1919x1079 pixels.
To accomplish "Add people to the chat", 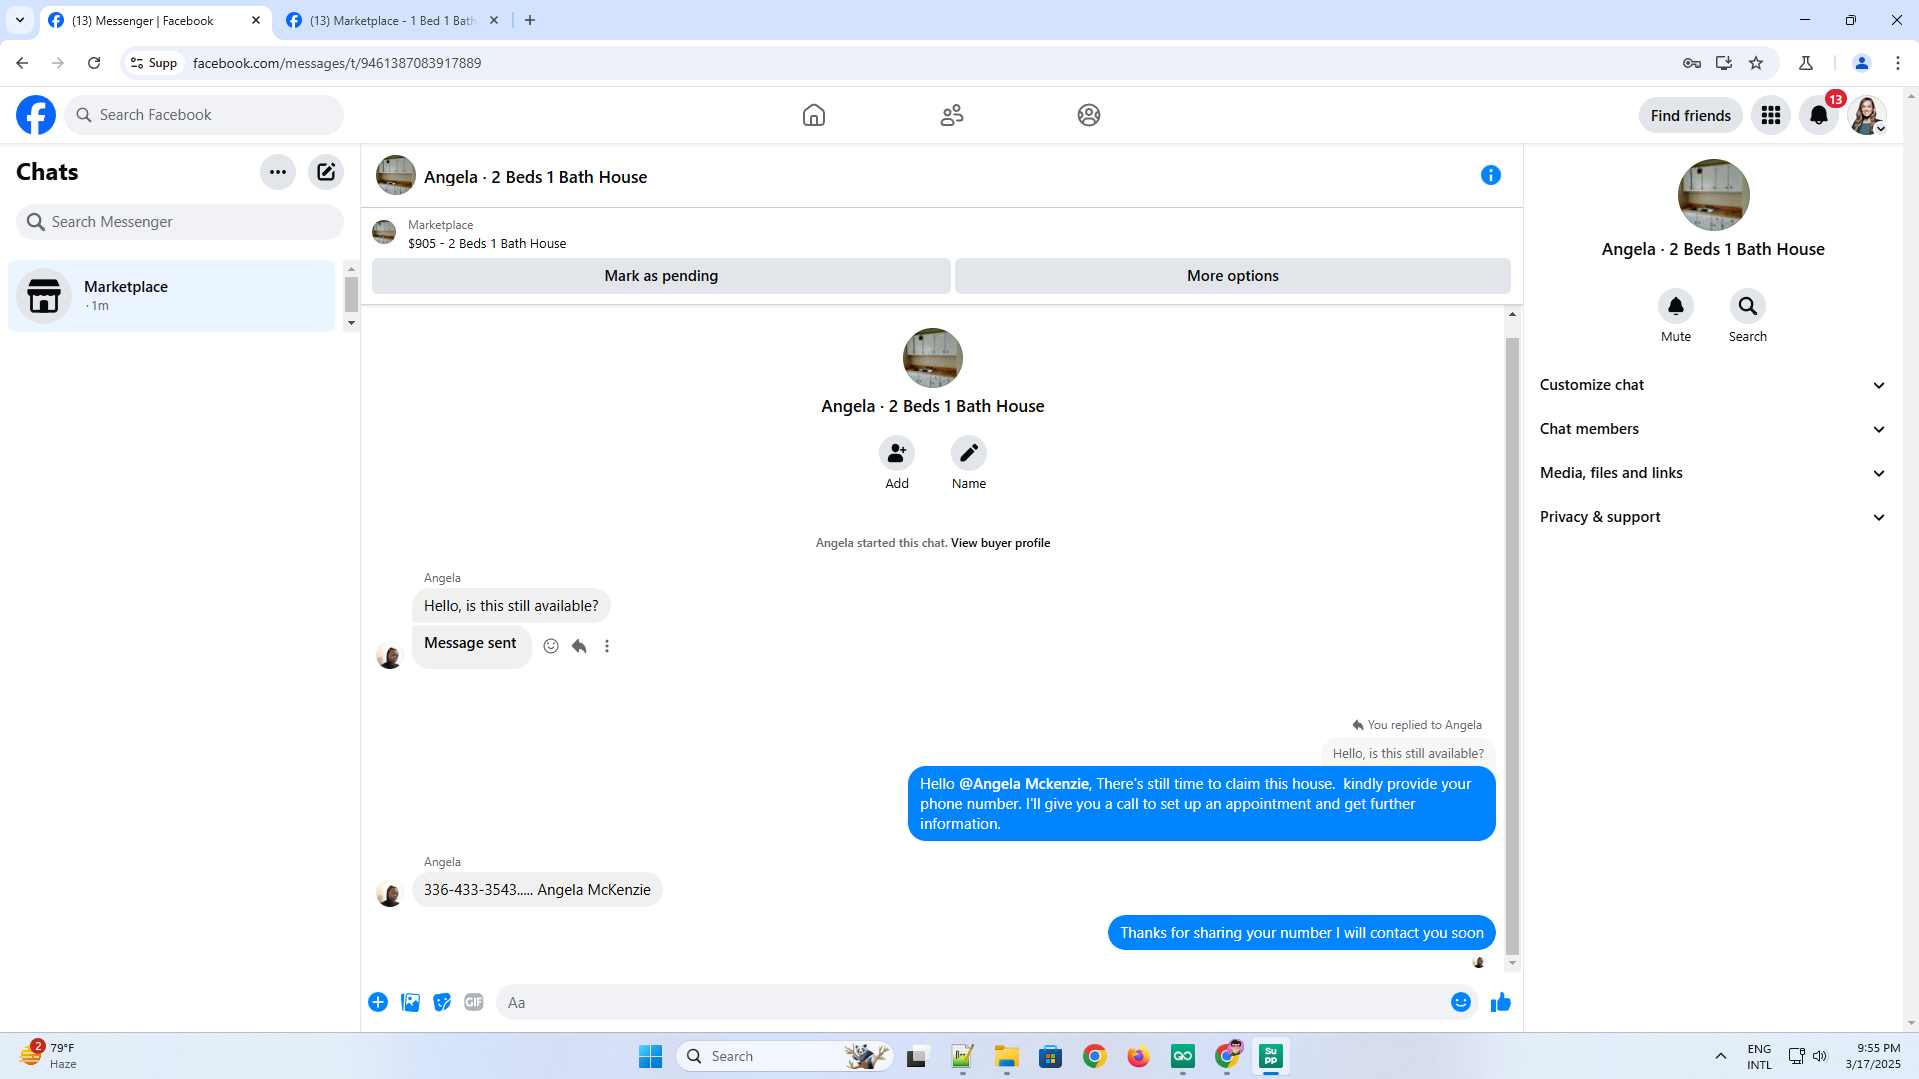I will (x=897, y=453).
